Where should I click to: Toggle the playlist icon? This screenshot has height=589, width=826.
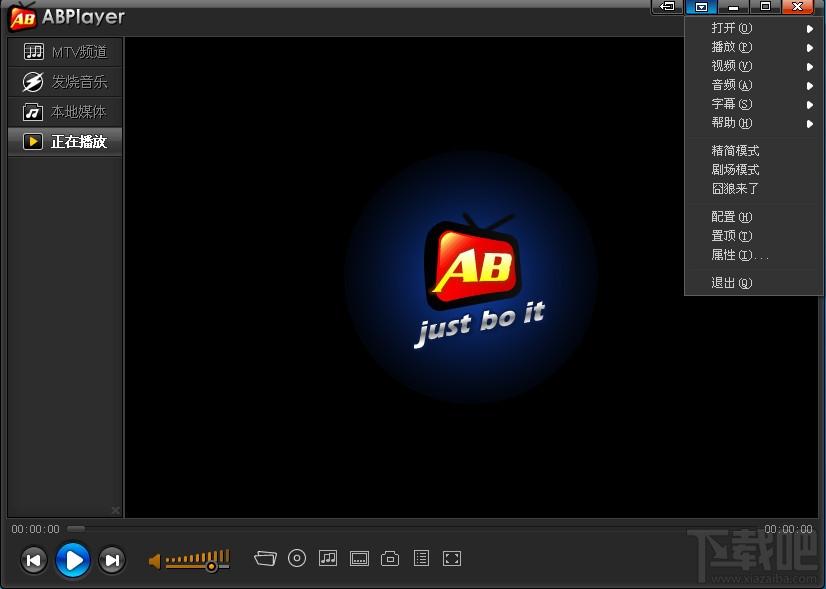point(421,558)
